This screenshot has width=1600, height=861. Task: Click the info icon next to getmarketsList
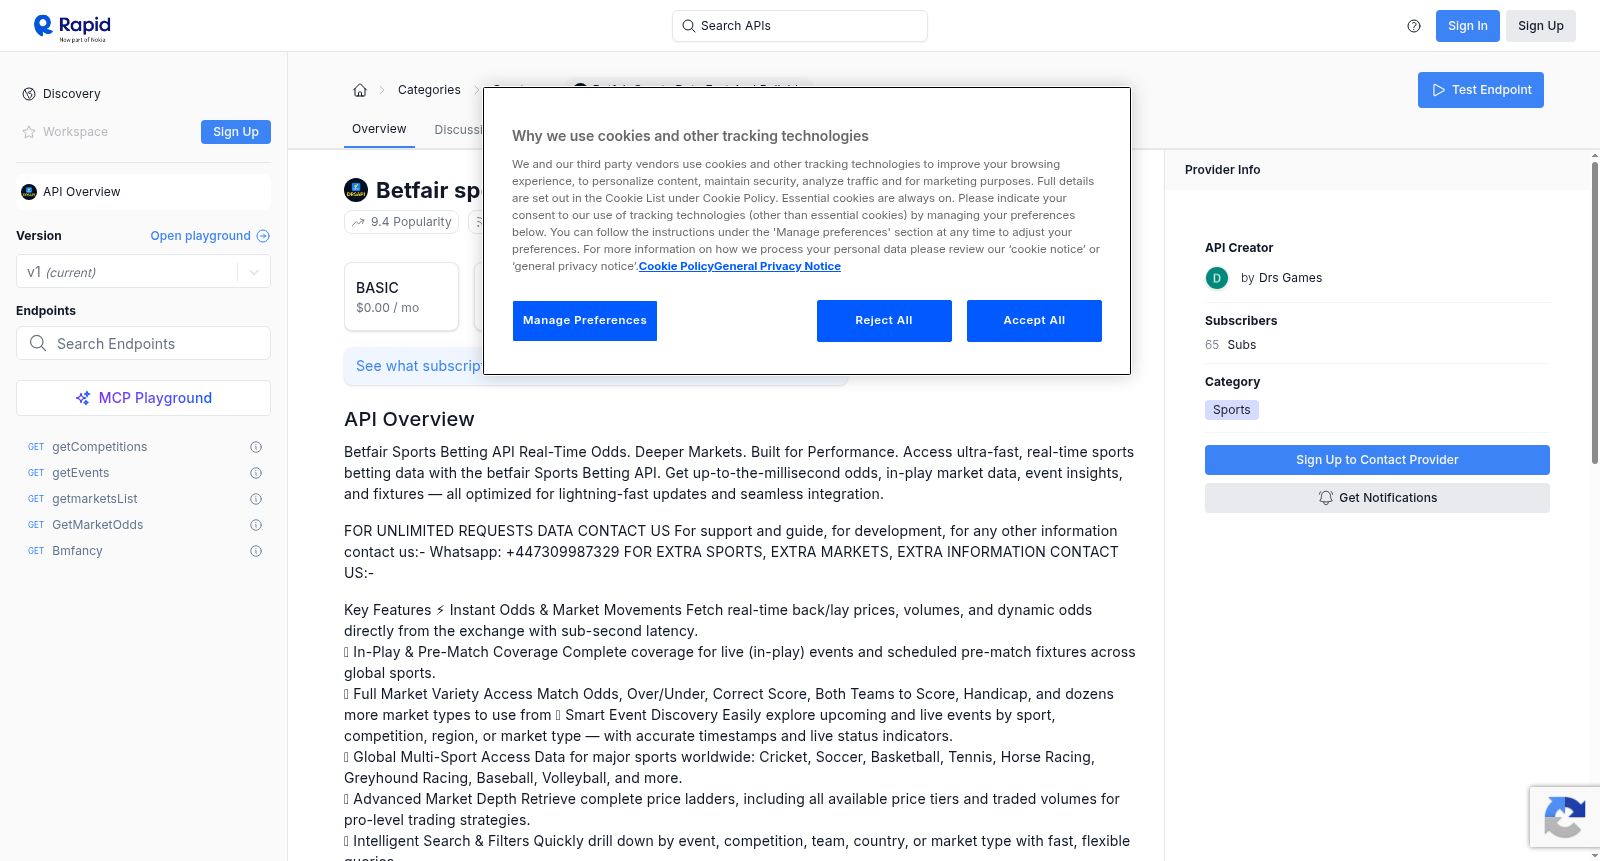coord(256,499)
